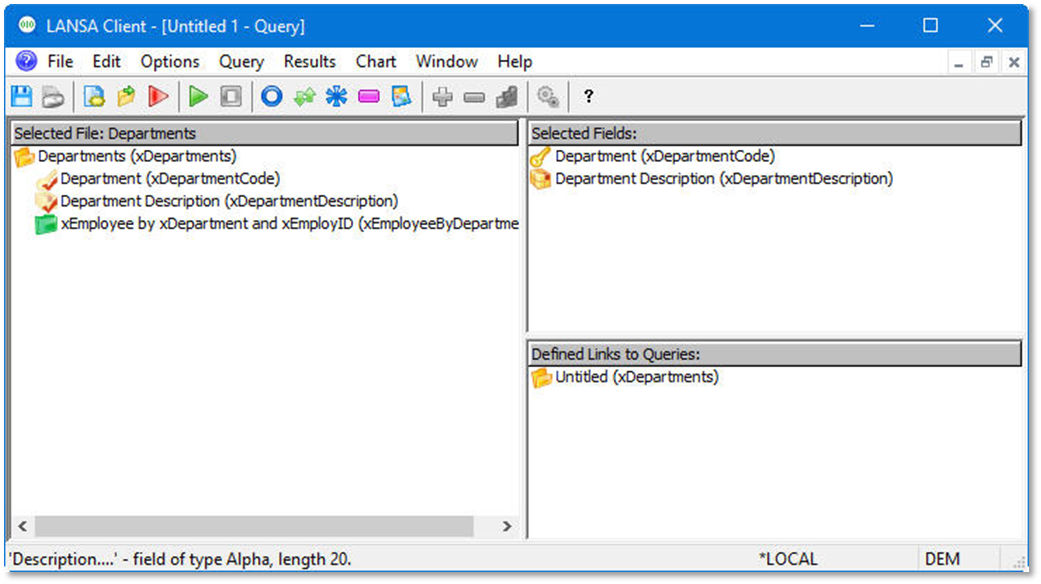Click the key icon beside Department selected field
The height and width of the screenshot is (584, 1041).
tap(540, 157)
